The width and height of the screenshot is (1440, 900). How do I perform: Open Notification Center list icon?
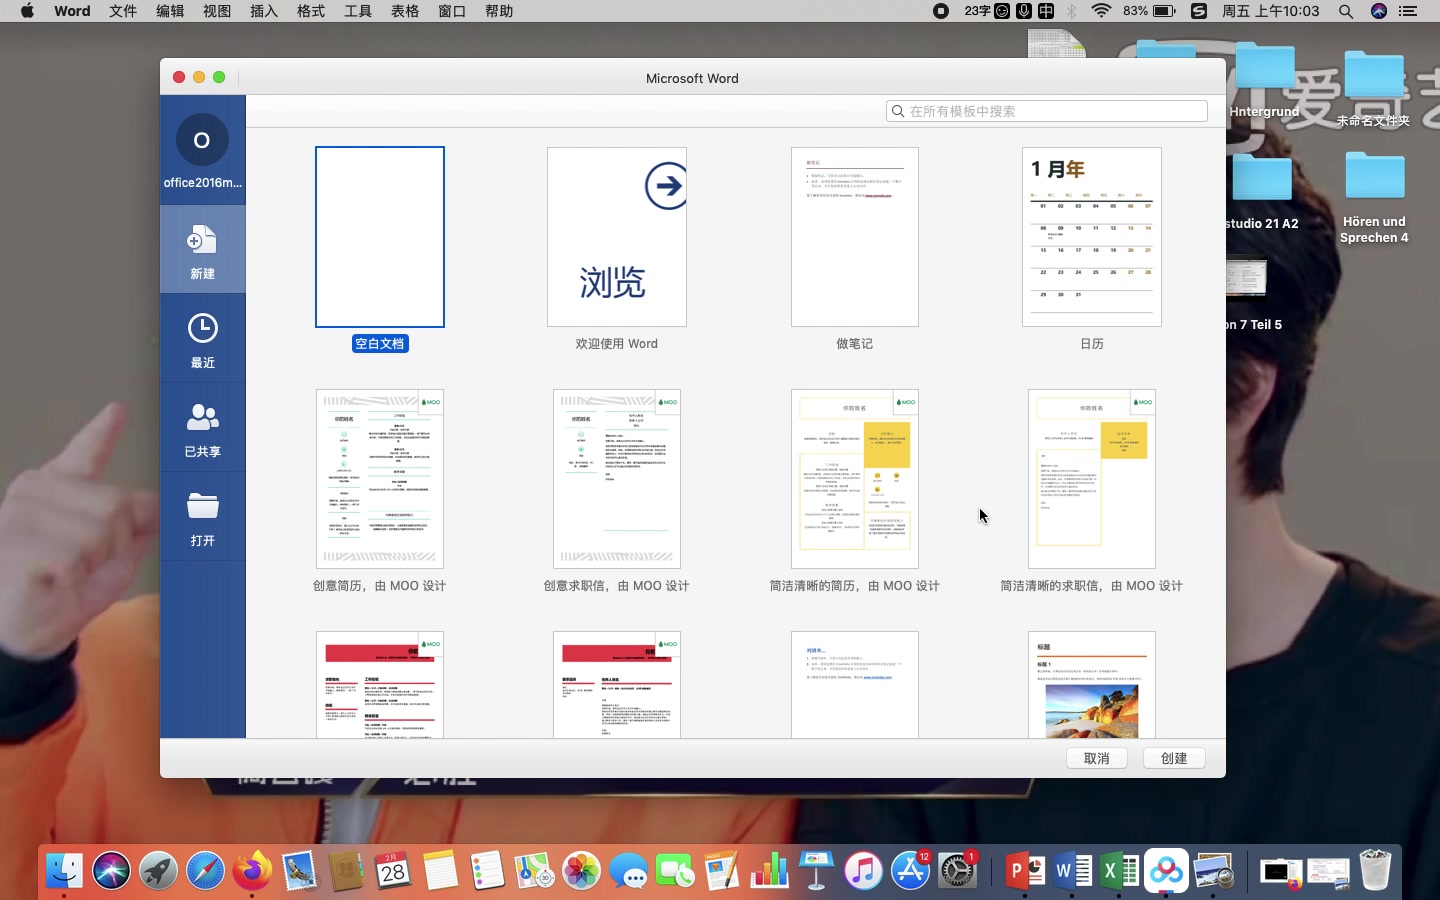click(1409, 11)
